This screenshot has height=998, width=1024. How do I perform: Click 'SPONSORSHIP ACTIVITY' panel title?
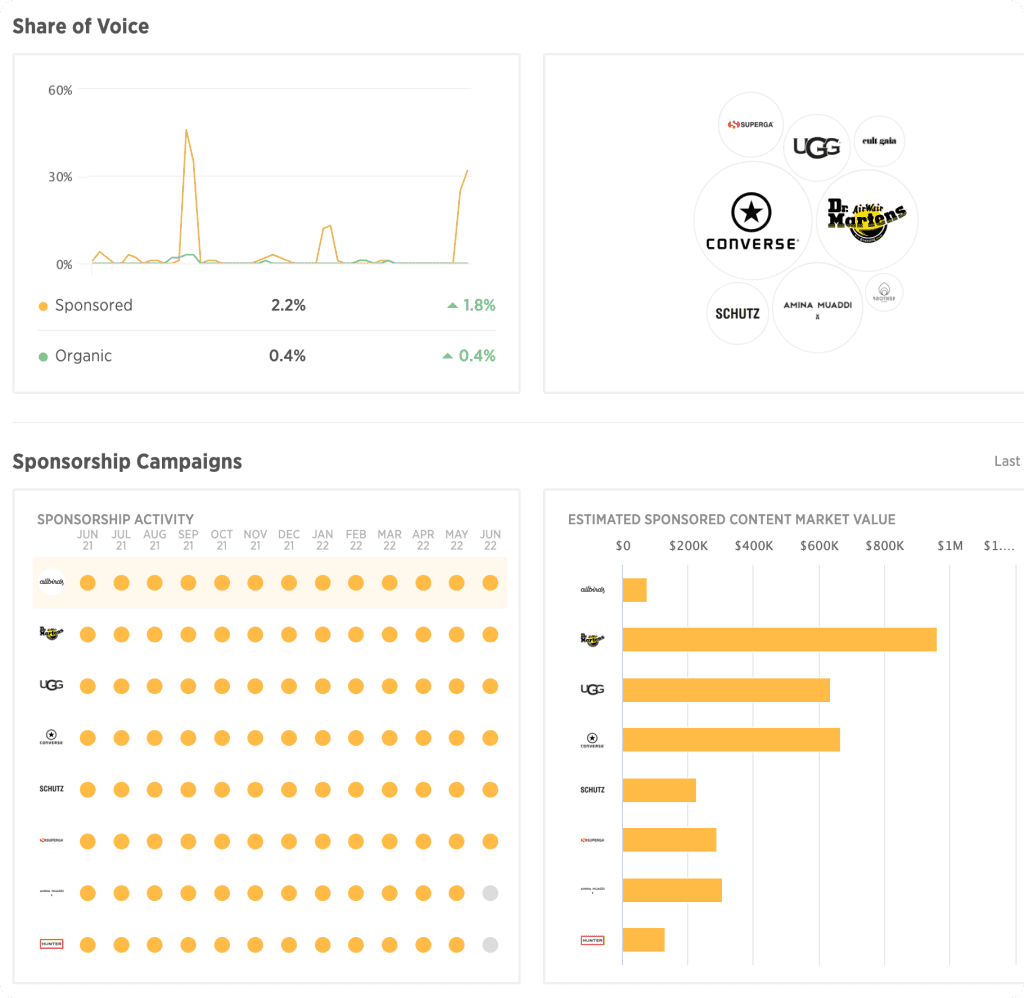click(116, 519)
